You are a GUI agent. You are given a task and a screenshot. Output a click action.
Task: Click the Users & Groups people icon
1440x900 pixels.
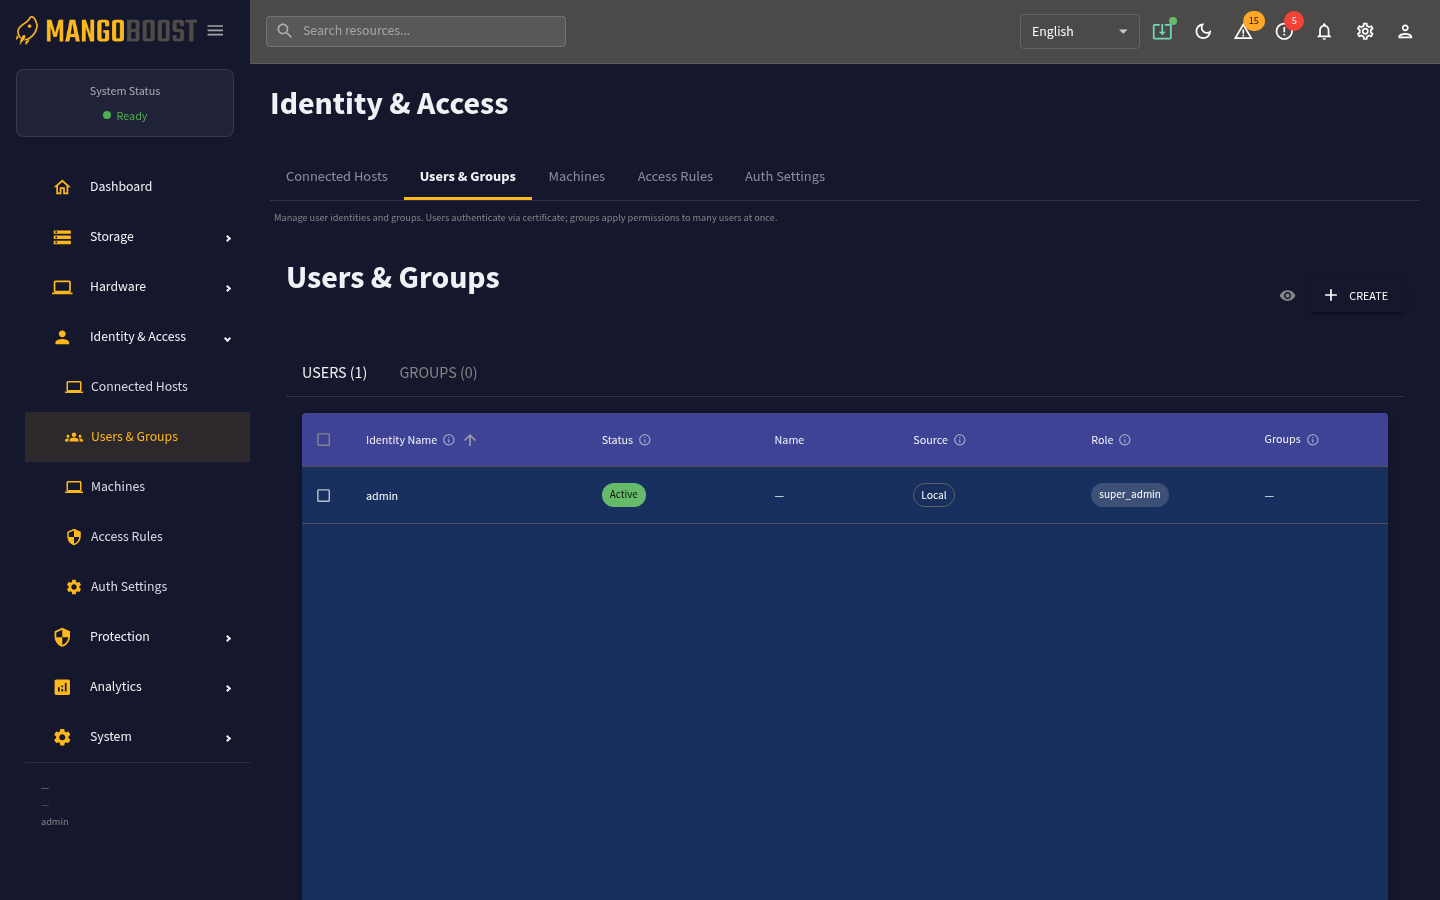pyautogui.click(x=74, y=437)
